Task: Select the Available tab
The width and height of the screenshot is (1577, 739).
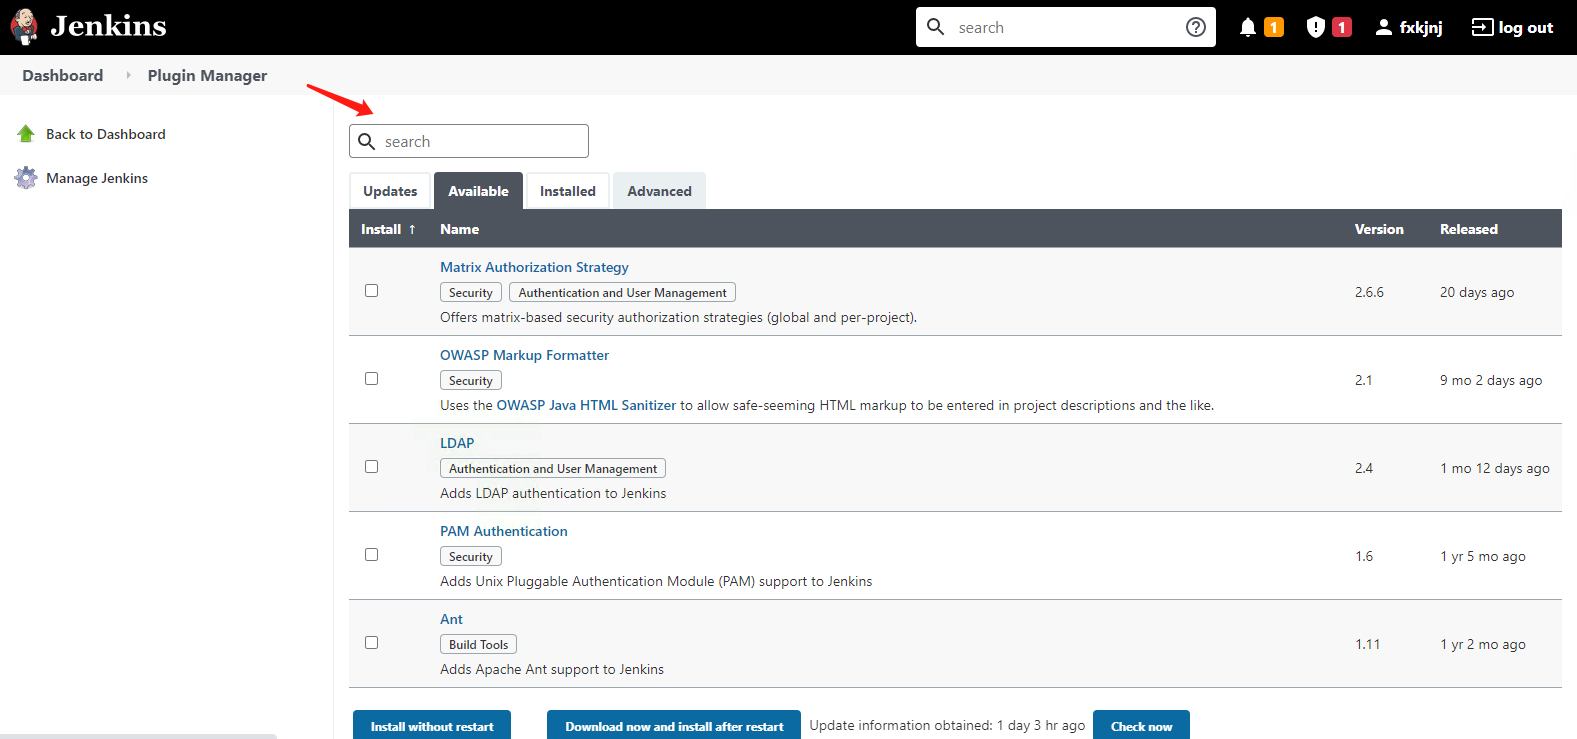Action: 478,191
